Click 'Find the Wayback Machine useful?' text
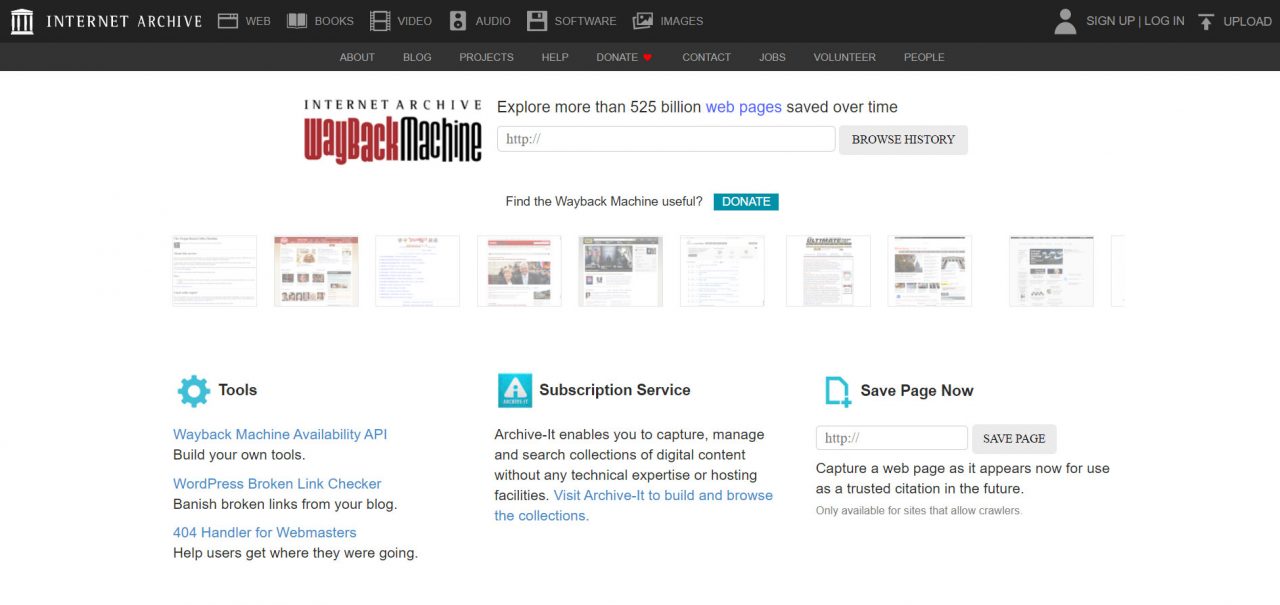The width and height of the screenshot is (1280, 605). pos(604,202)
